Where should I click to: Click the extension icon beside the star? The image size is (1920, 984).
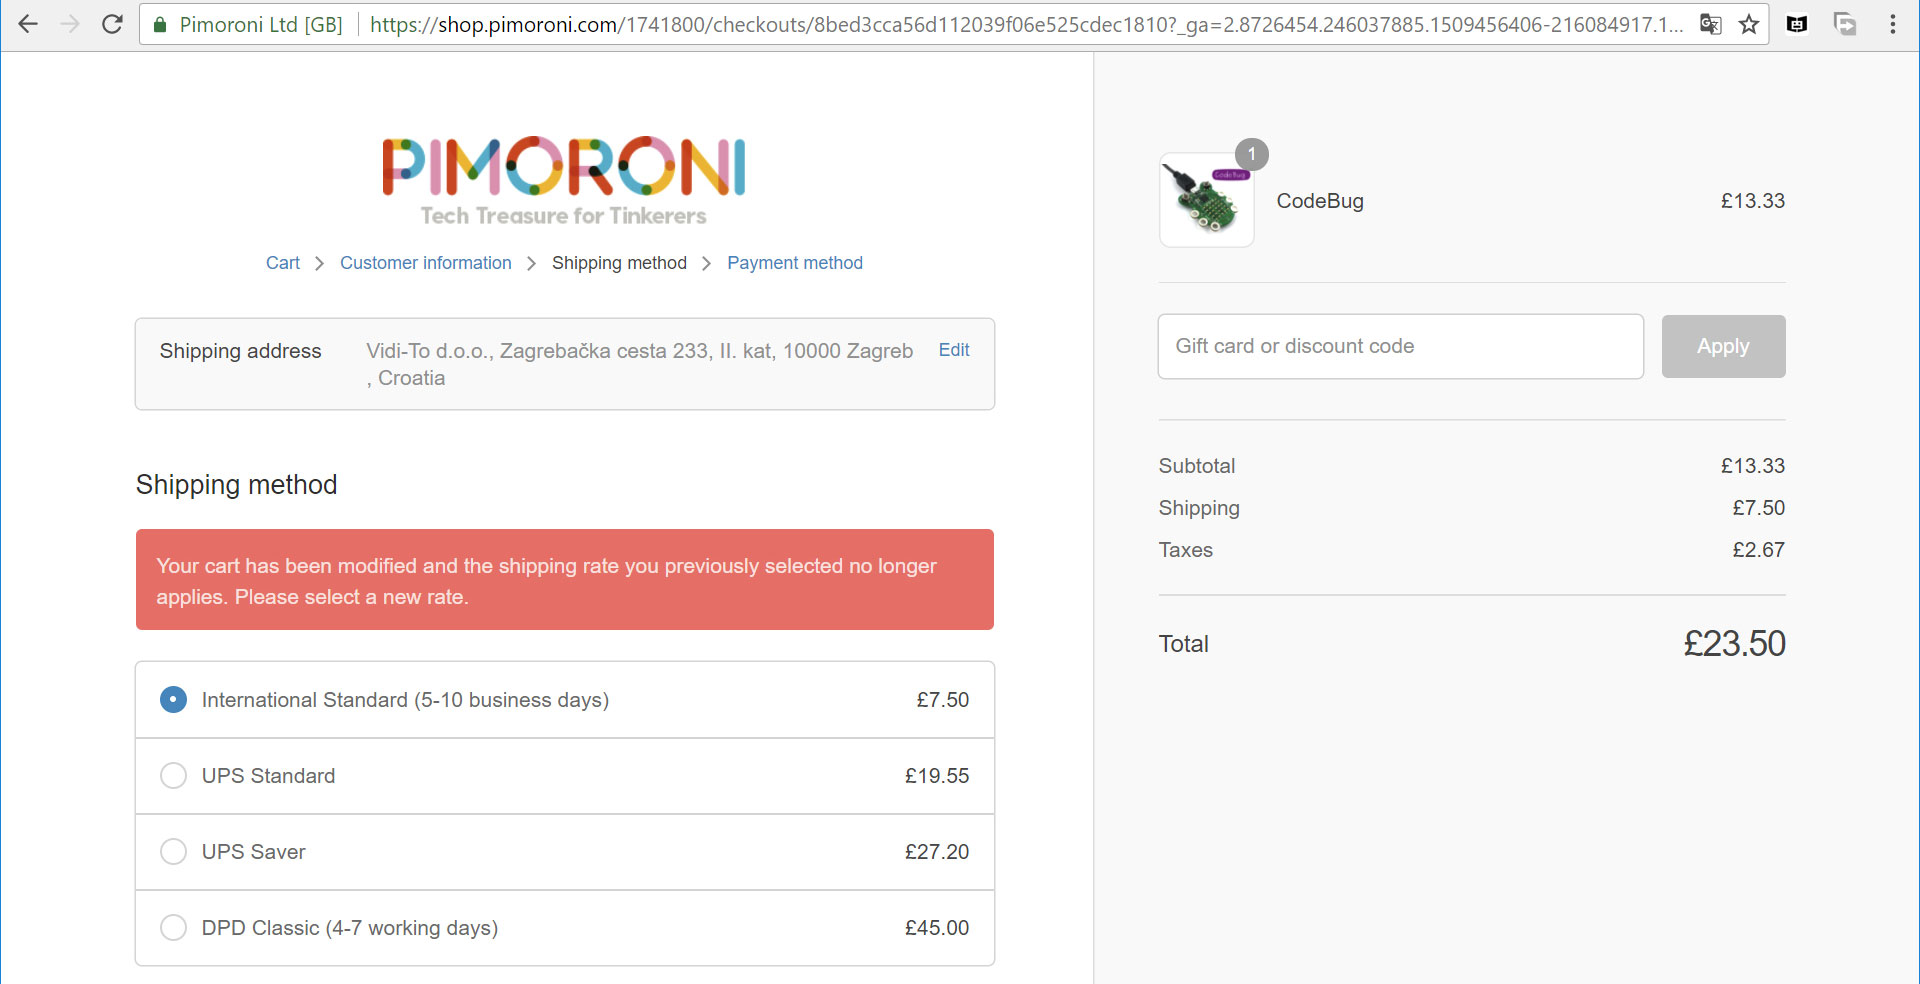(x=1797, y=24)
